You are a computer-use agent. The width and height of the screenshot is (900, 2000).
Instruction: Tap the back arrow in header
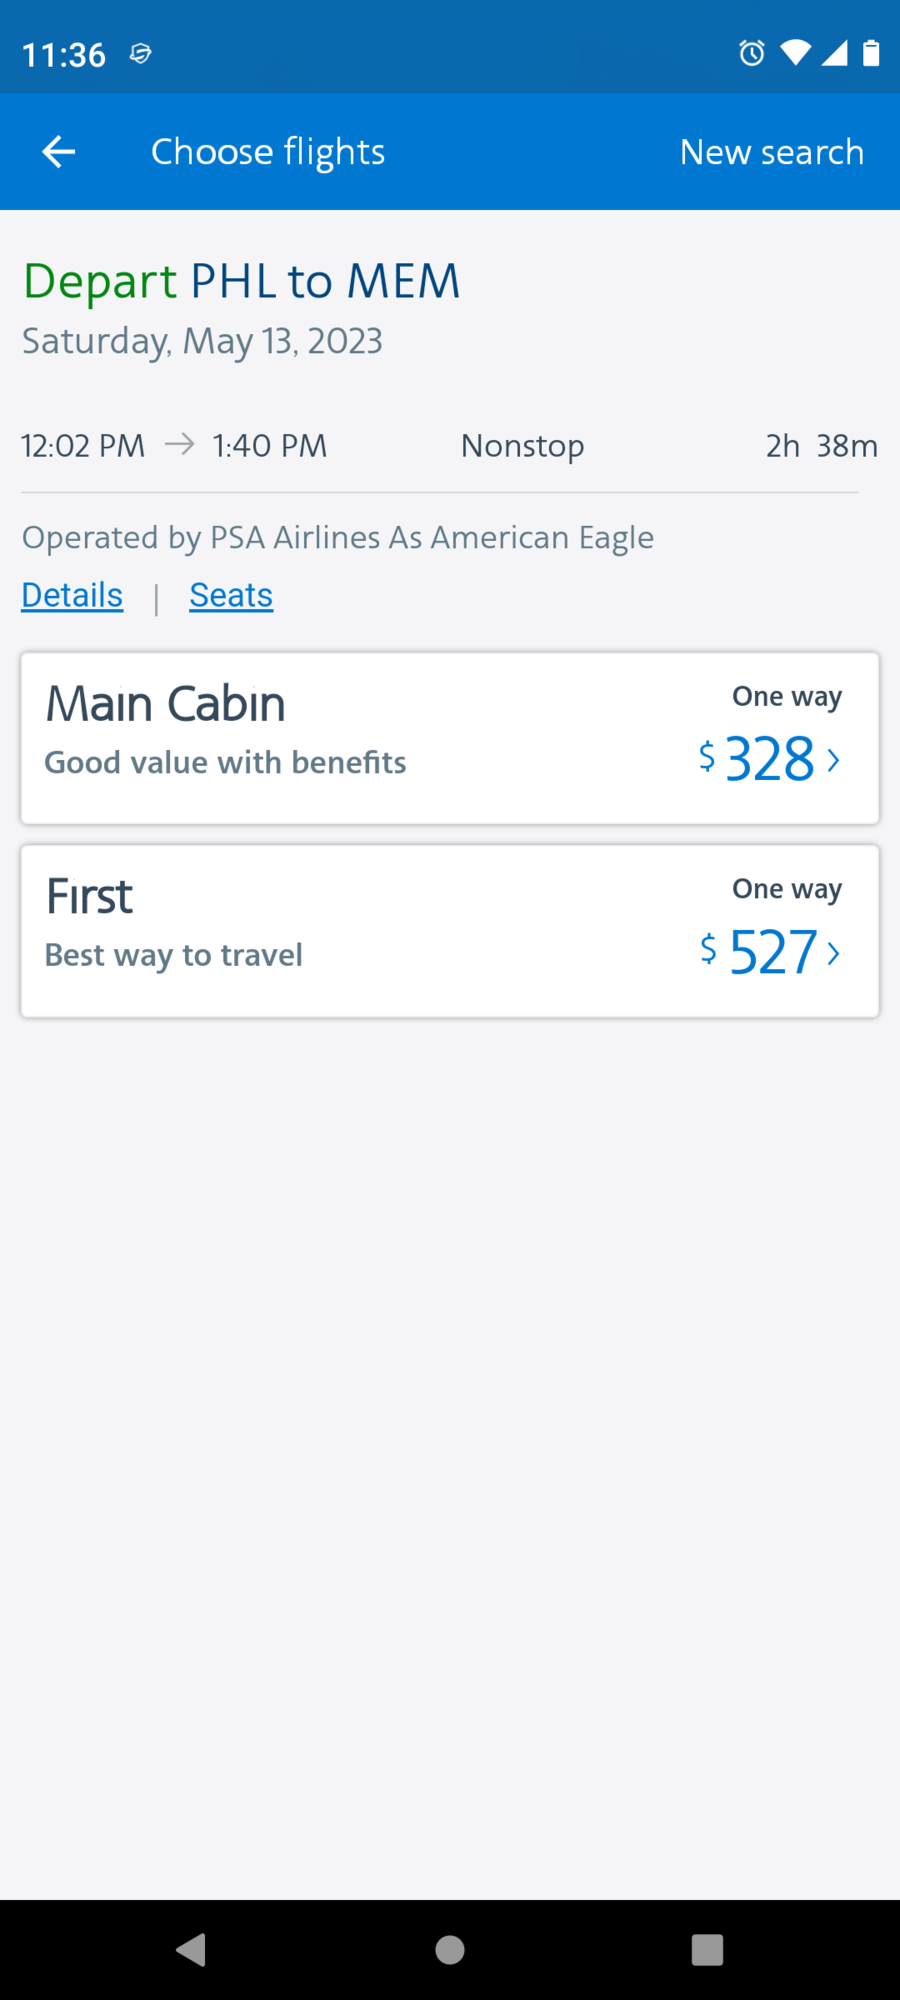point(59,152)
